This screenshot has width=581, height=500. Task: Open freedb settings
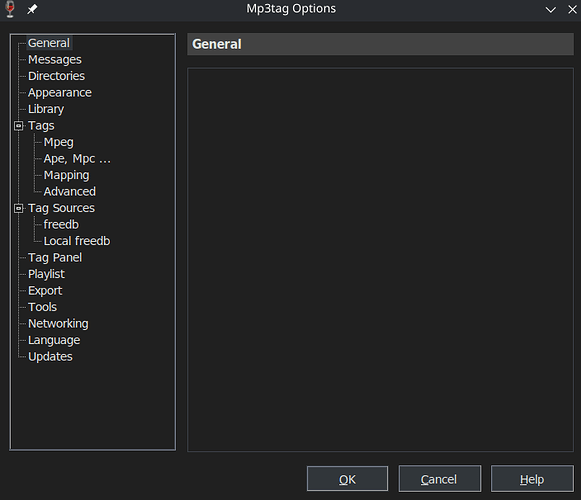click(61, 225)
